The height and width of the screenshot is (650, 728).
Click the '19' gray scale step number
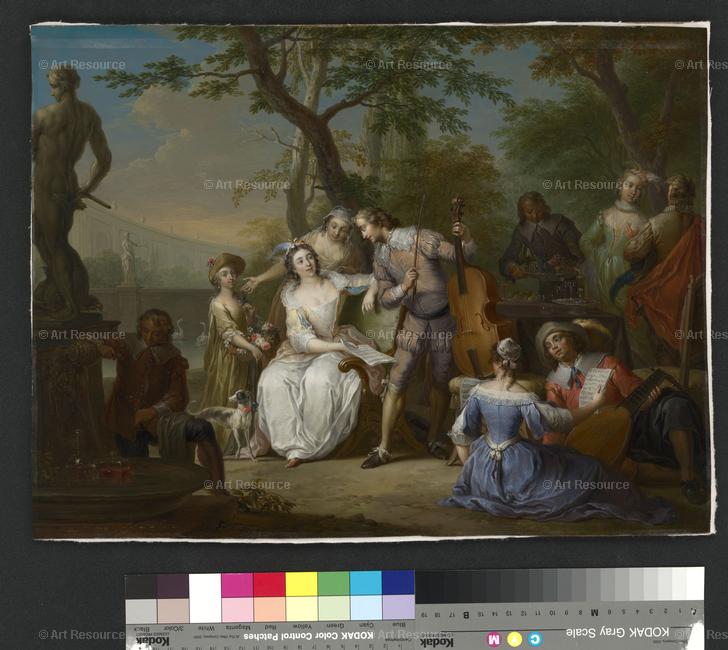[x=423, y=615]
